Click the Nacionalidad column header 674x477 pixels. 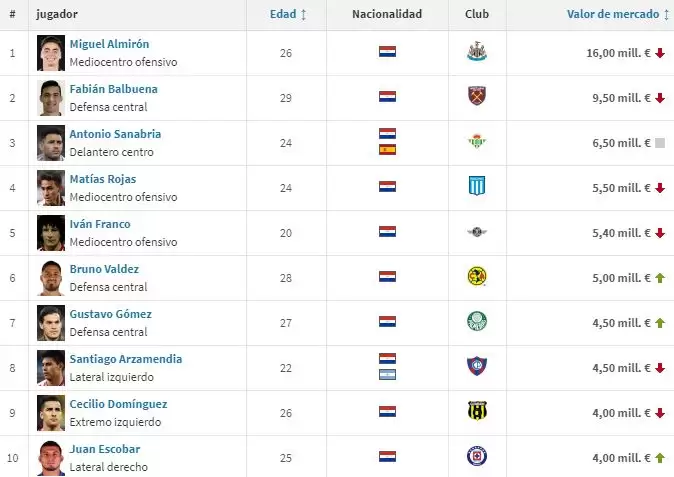387,15
